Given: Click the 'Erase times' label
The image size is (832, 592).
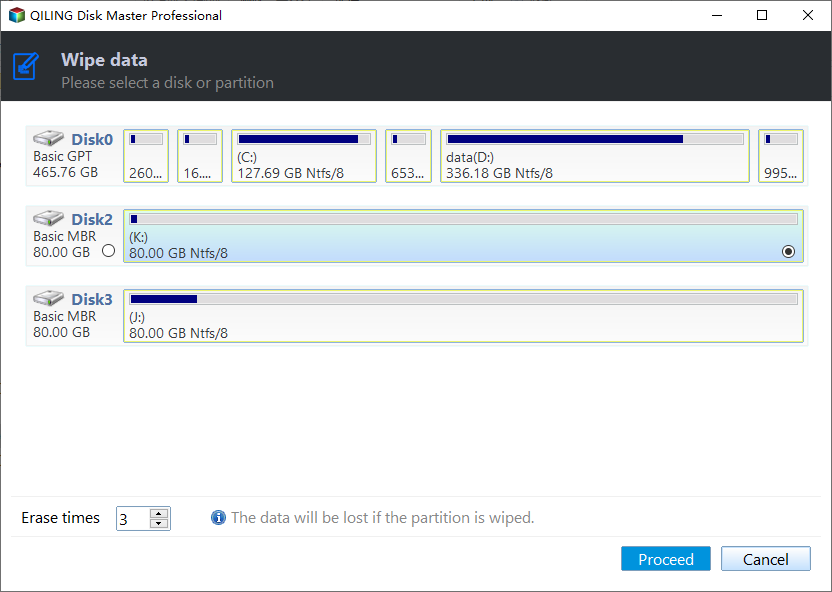Looking at the screenshot, I should 60,518.
